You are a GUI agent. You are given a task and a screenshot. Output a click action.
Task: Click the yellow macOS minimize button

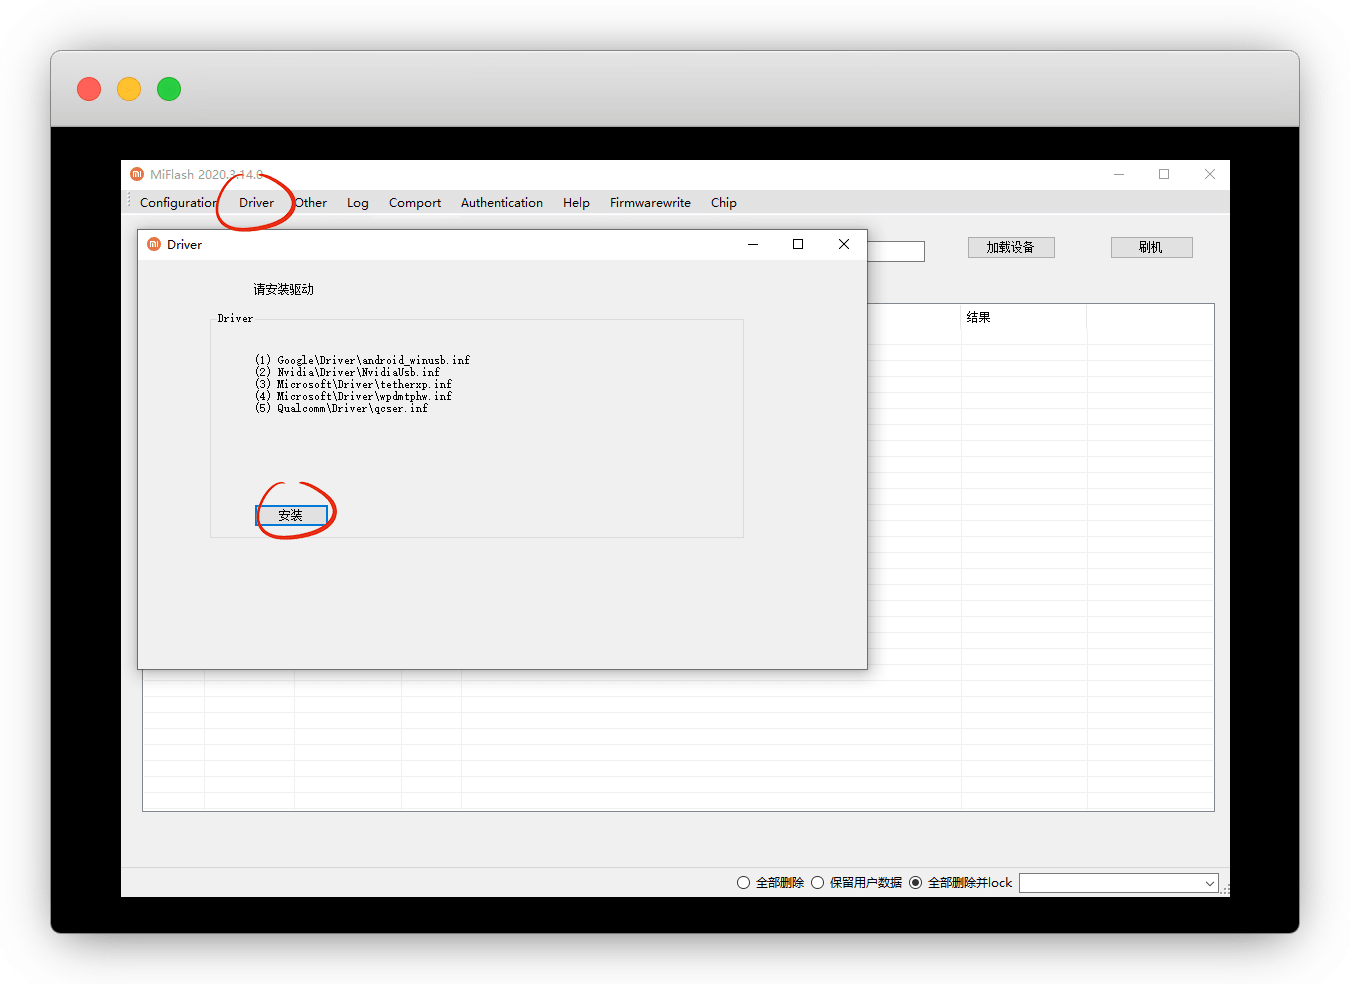[129, 89]
